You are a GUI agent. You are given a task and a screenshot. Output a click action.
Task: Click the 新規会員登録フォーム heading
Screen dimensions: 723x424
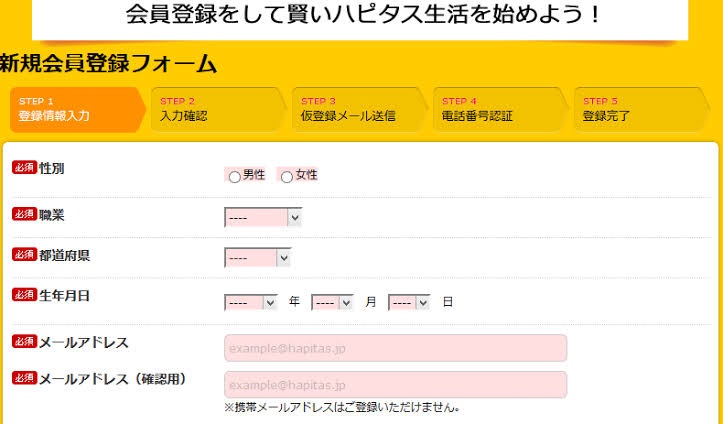coord(108,65)
